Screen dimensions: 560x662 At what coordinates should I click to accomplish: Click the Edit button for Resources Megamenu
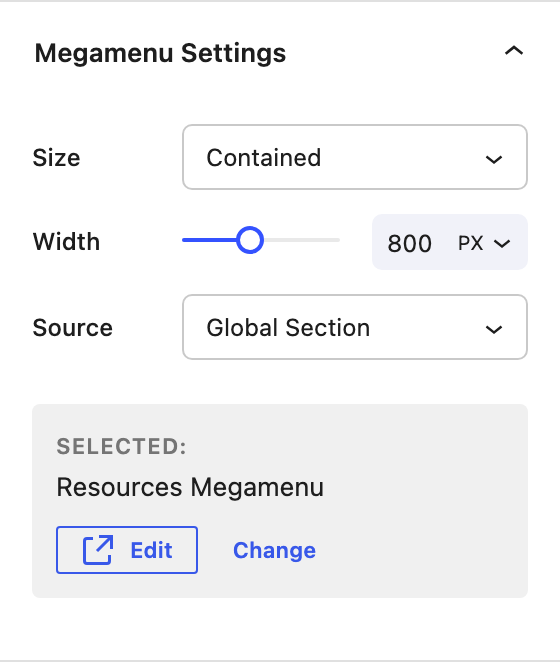pos(127,550)
